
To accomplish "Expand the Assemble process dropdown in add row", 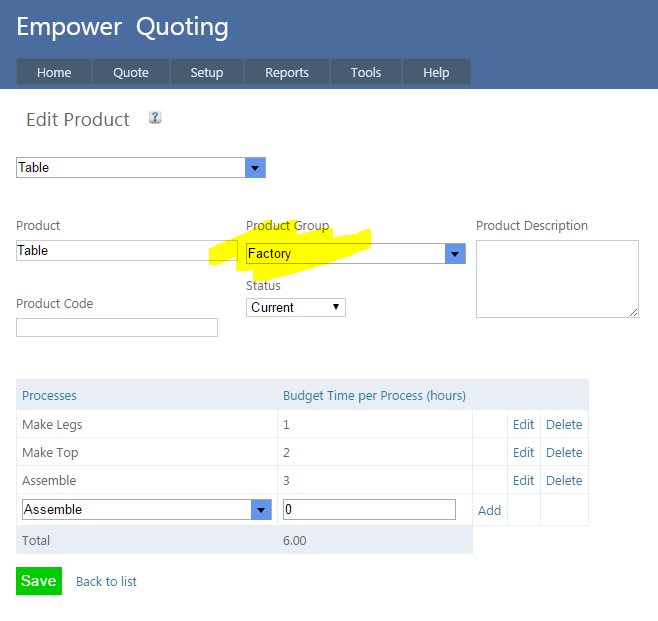I will (x=261, y=510).
